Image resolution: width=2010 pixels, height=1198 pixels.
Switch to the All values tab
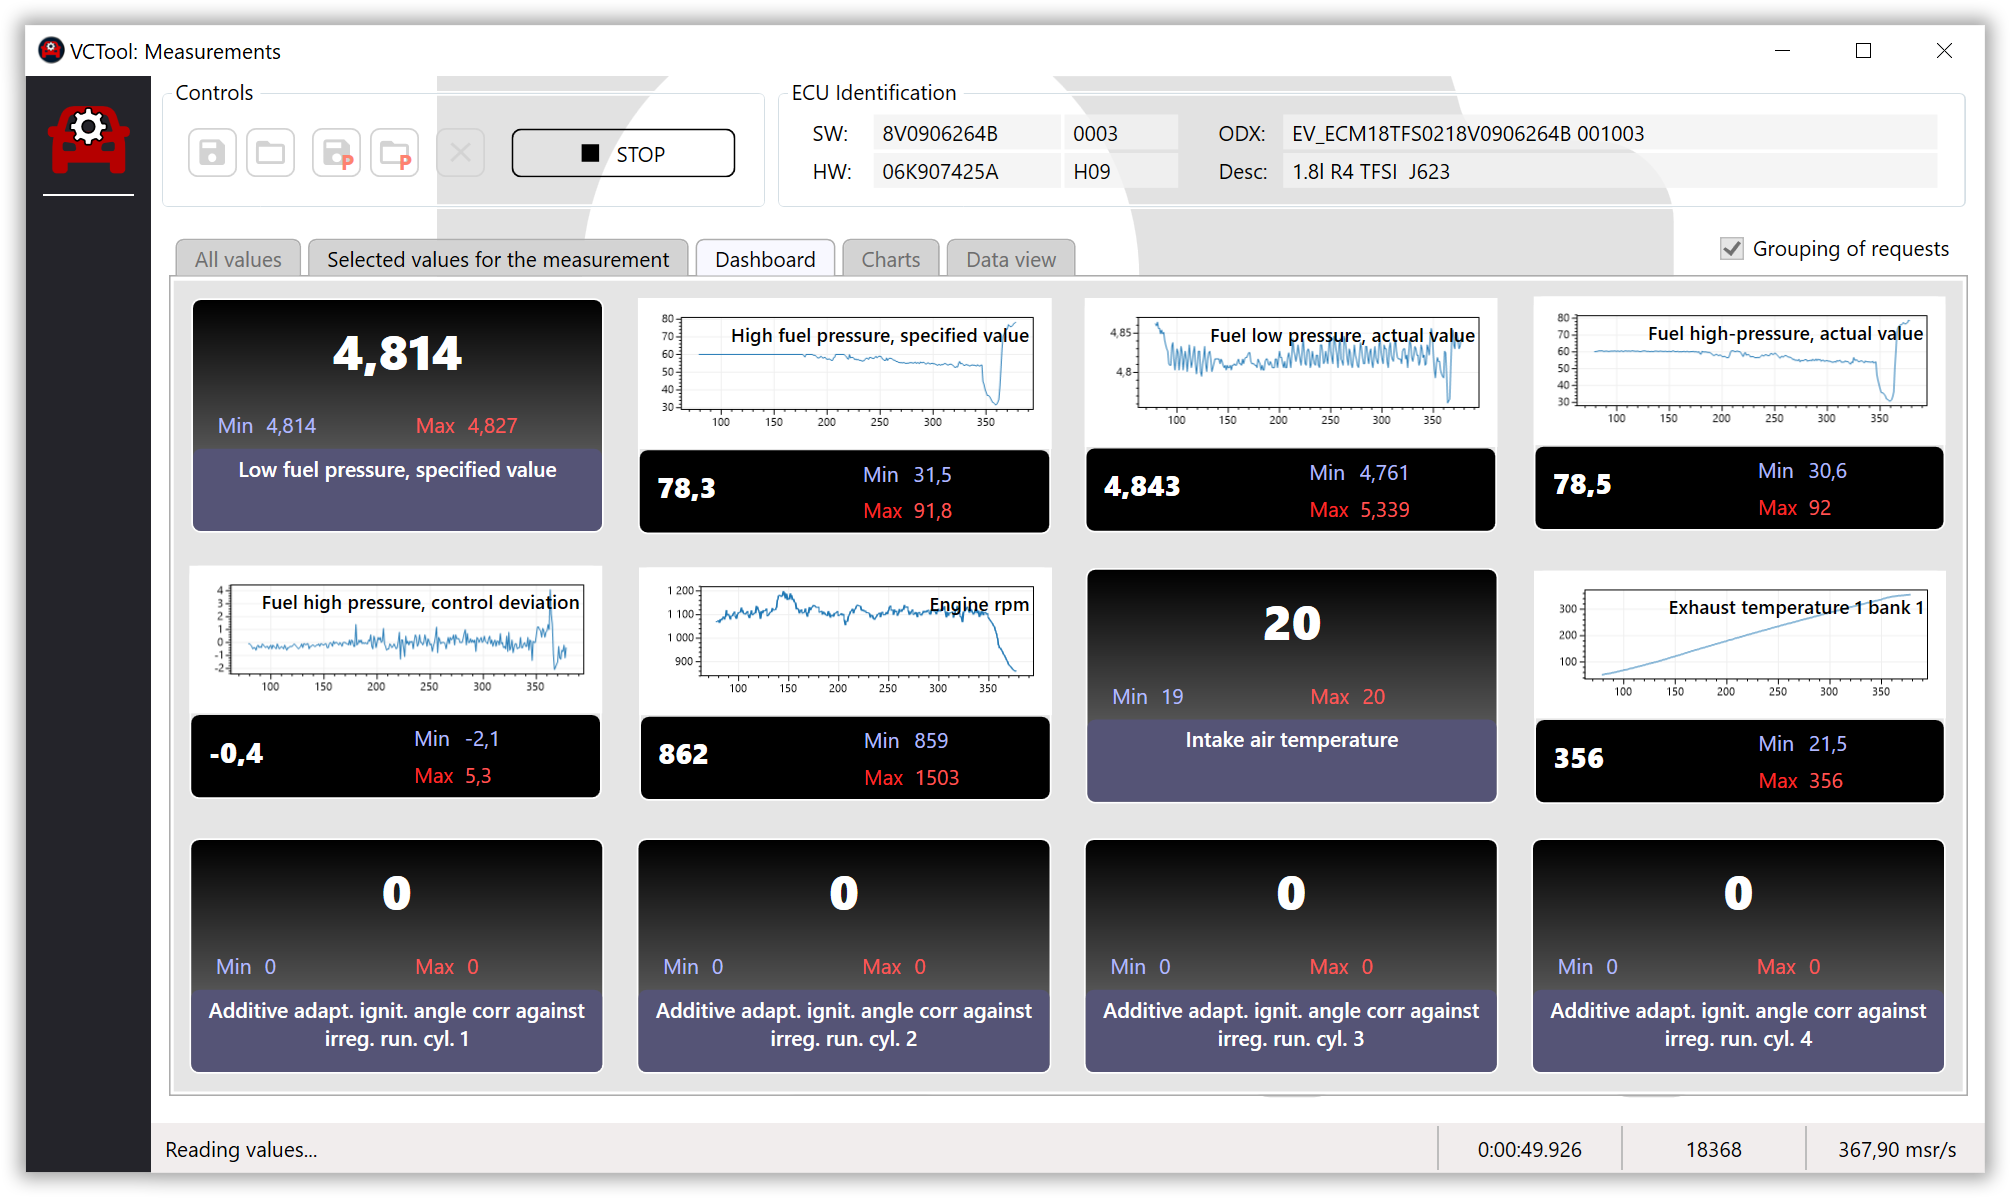(238, 259)
